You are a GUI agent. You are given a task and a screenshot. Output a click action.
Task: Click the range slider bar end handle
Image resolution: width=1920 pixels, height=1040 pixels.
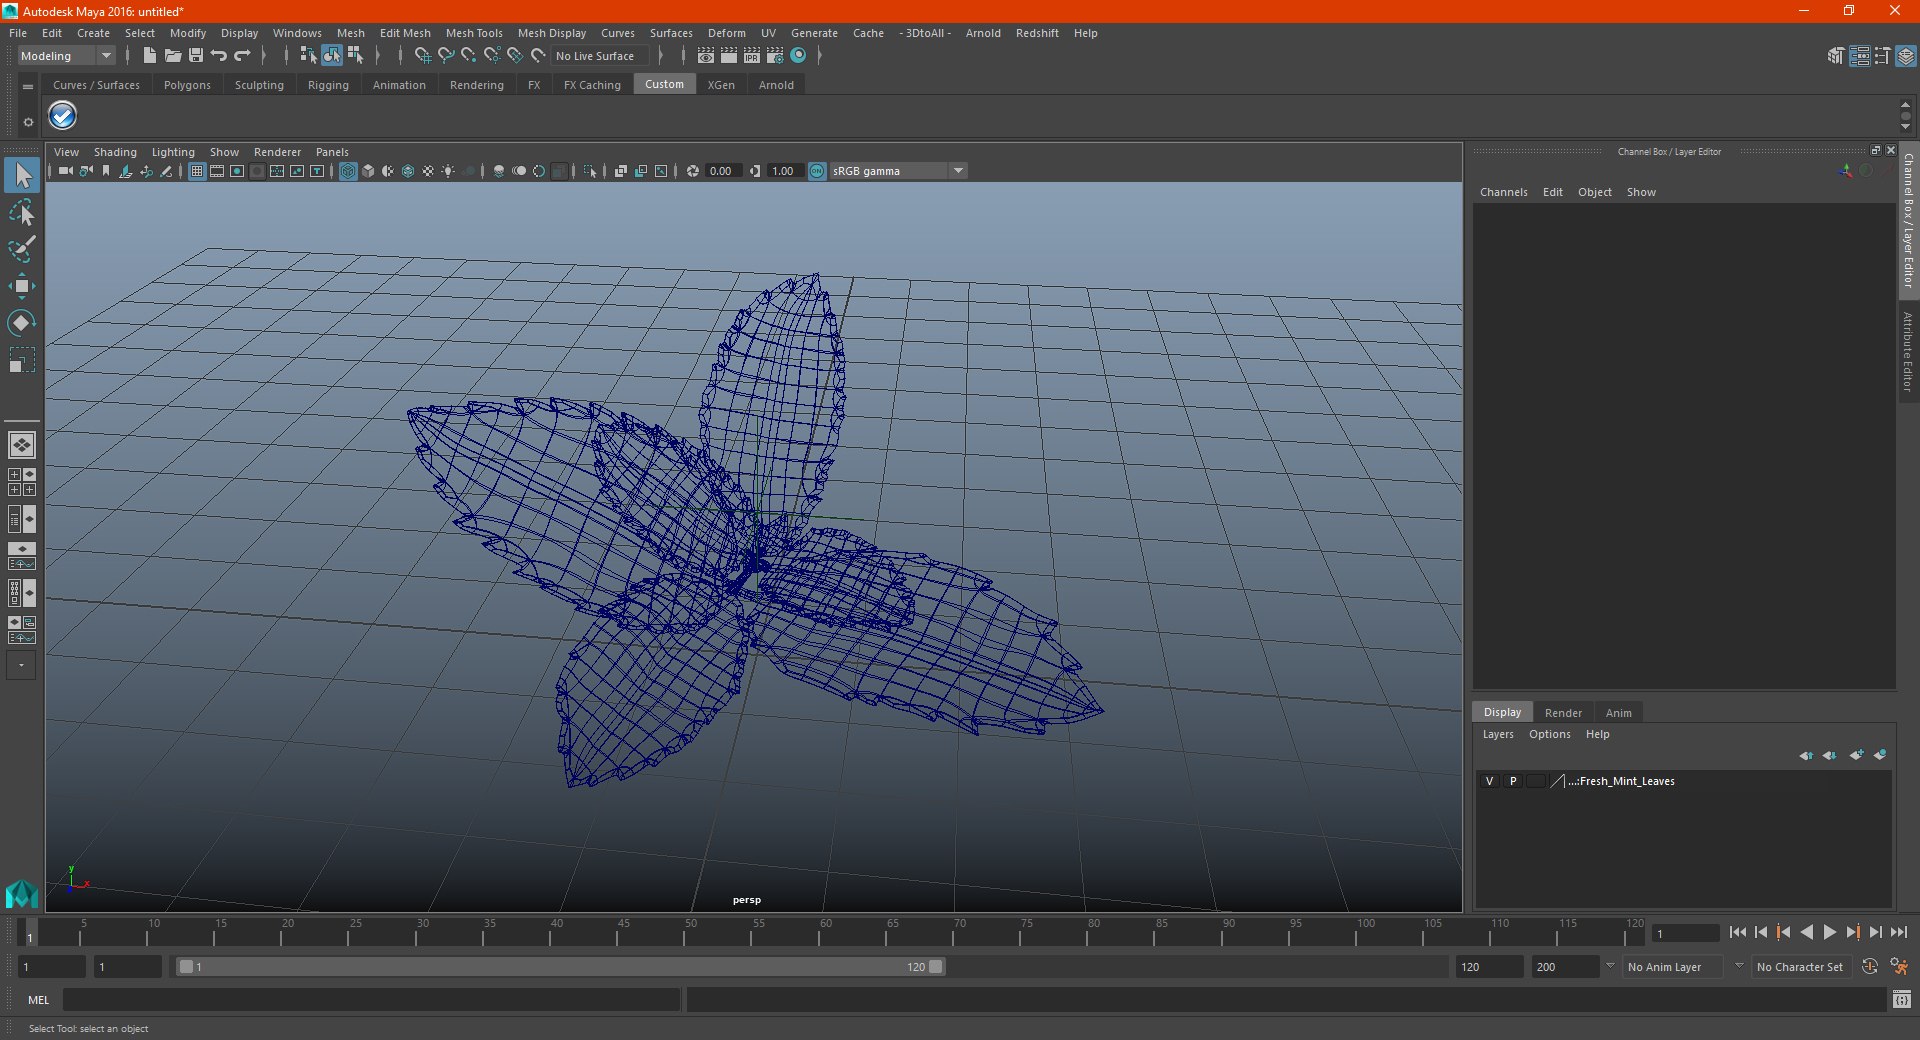tap(935, 967)
